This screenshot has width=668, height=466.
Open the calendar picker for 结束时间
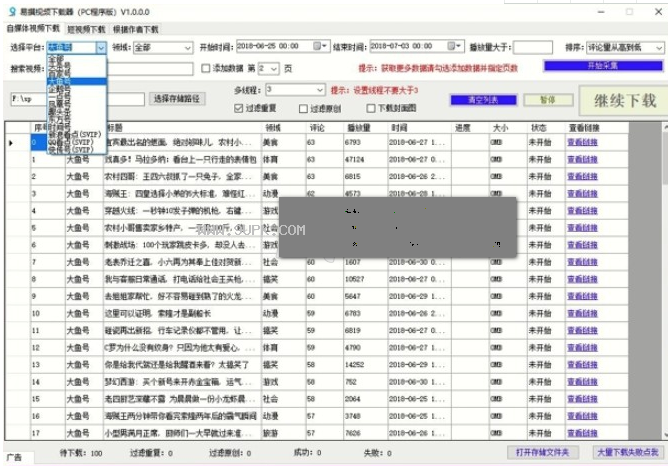(454, 46)
